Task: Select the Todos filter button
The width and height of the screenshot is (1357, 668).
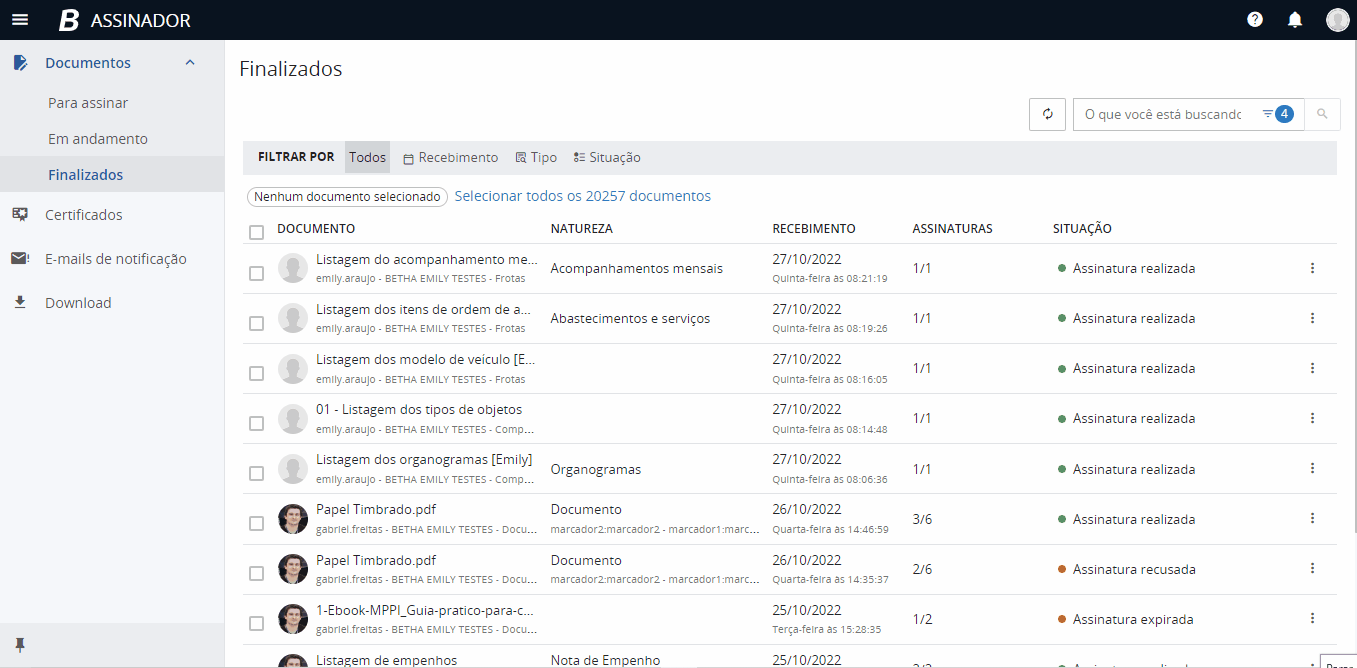Action: point(367,158)
